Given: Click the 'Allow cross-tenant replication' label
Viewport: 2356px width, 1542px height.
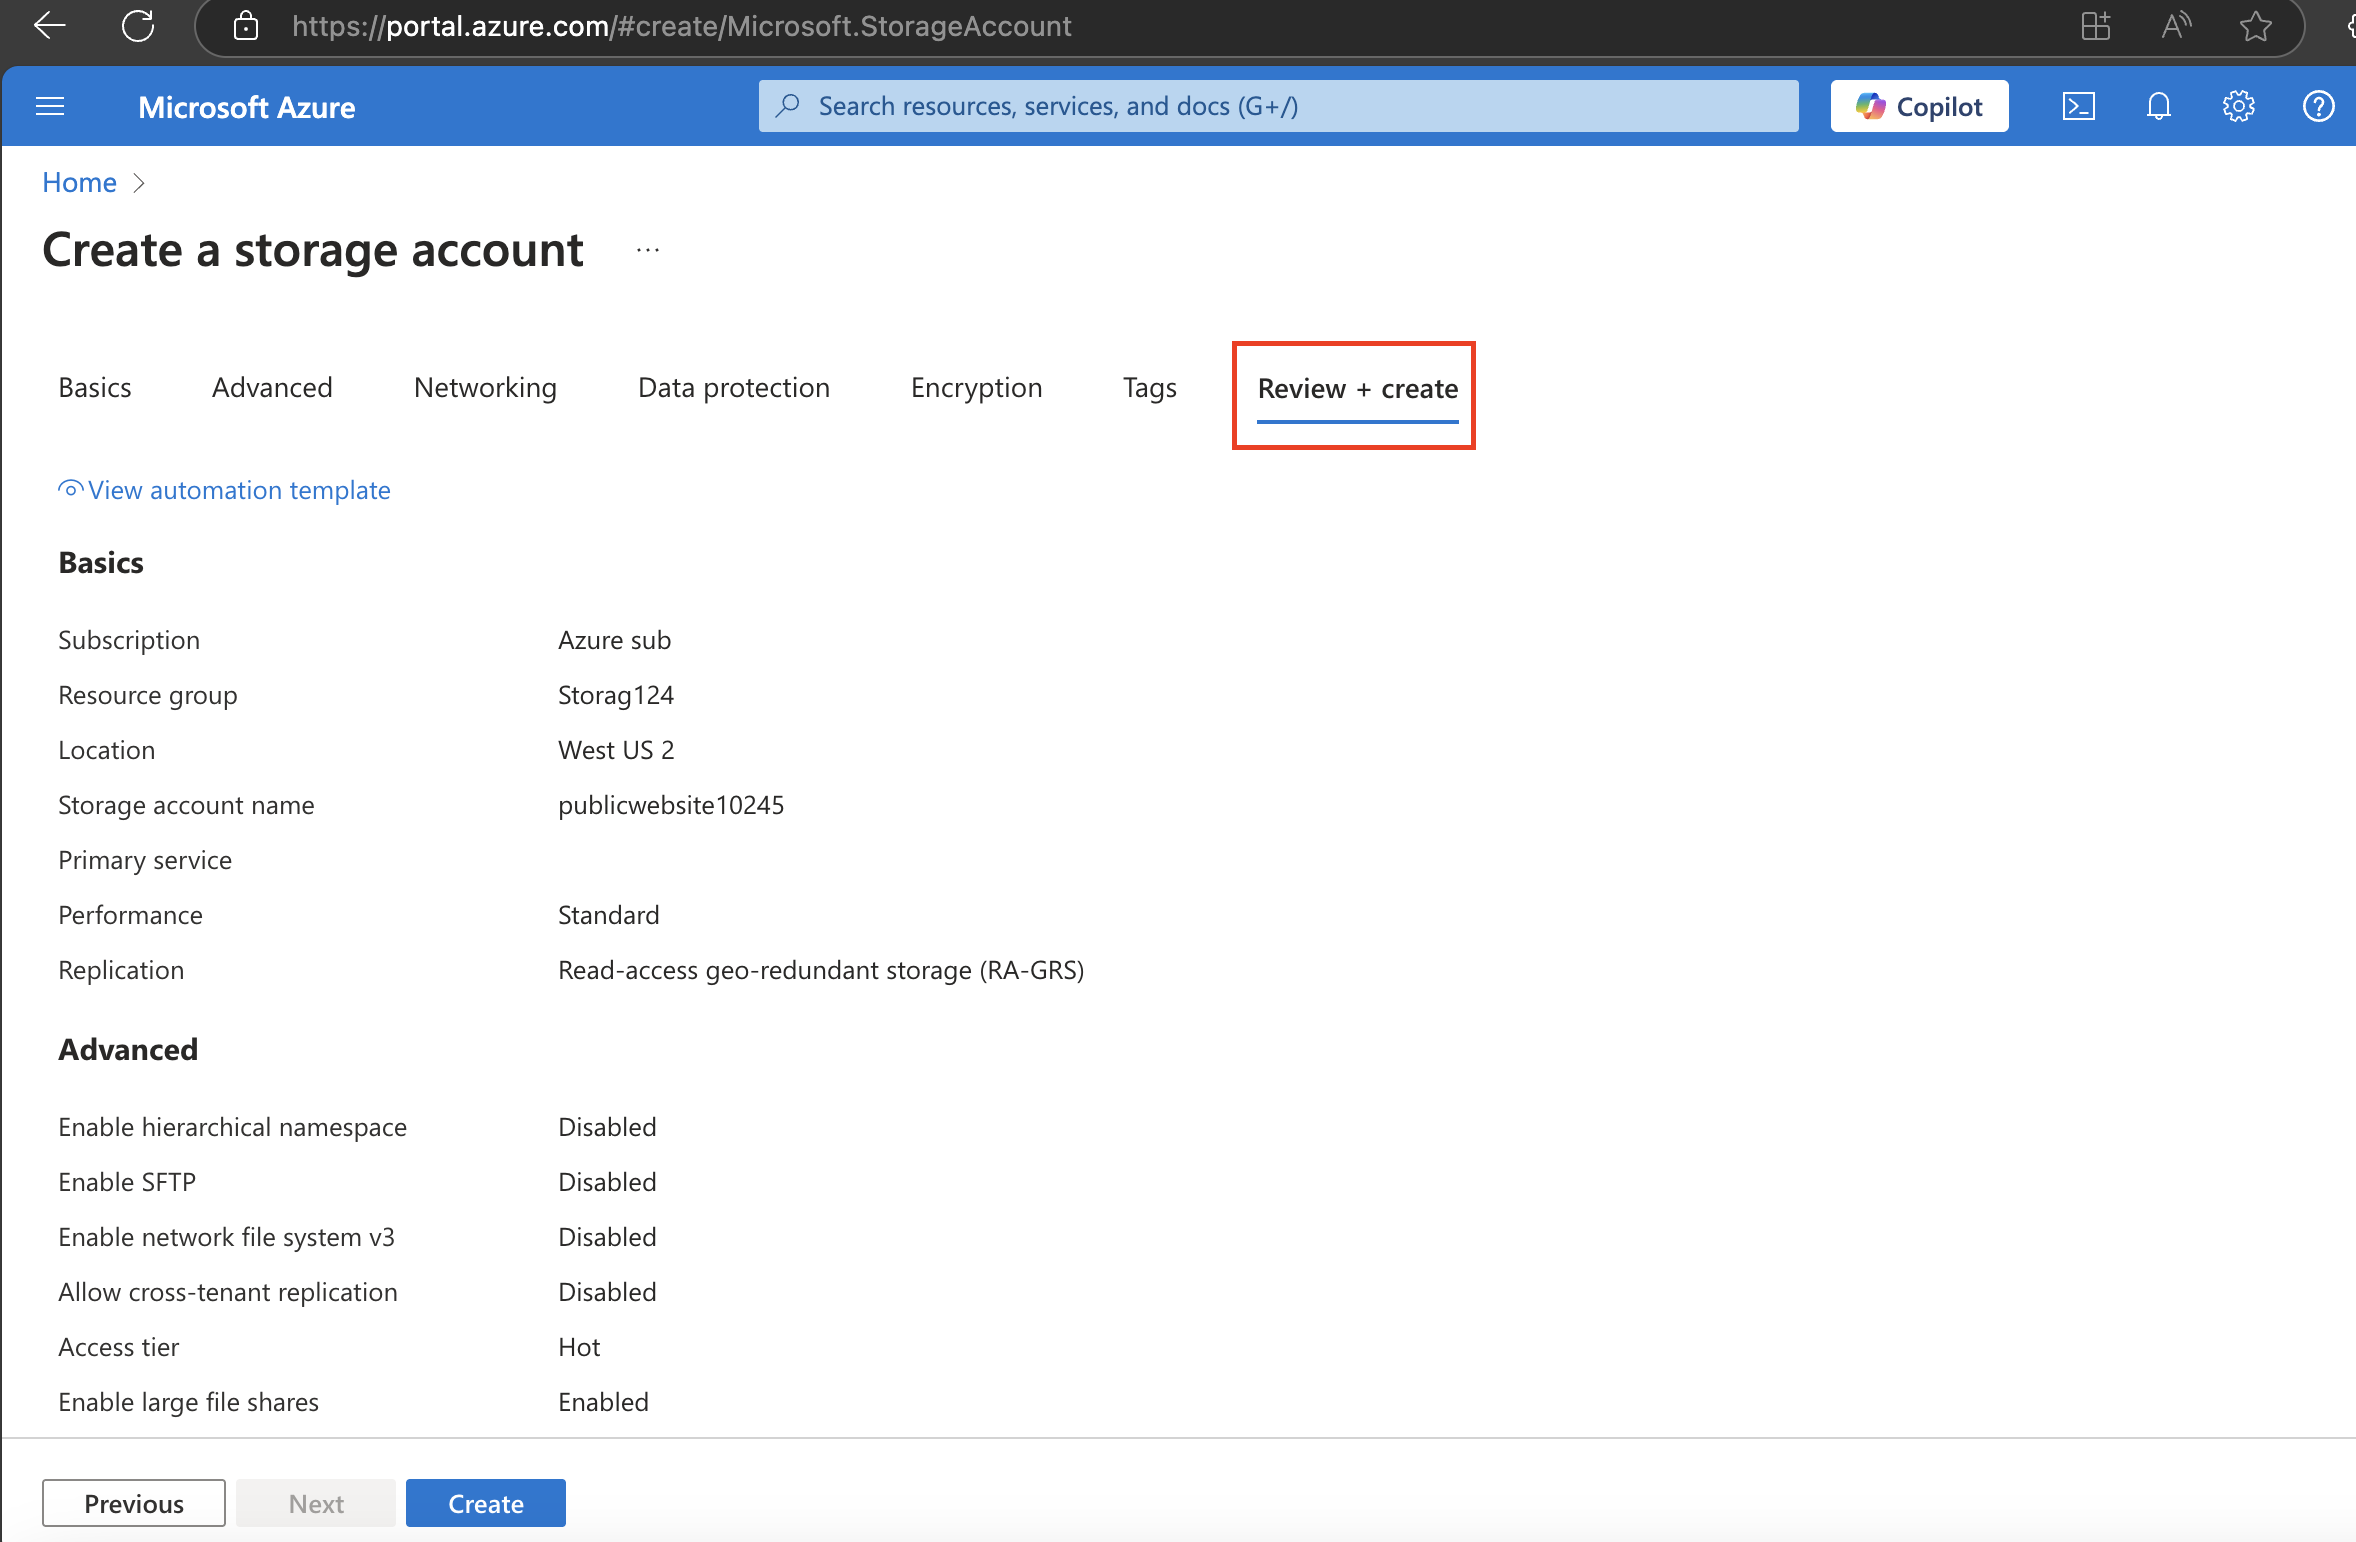Looking at the screenshot, I should click(x=228, y=1292).
